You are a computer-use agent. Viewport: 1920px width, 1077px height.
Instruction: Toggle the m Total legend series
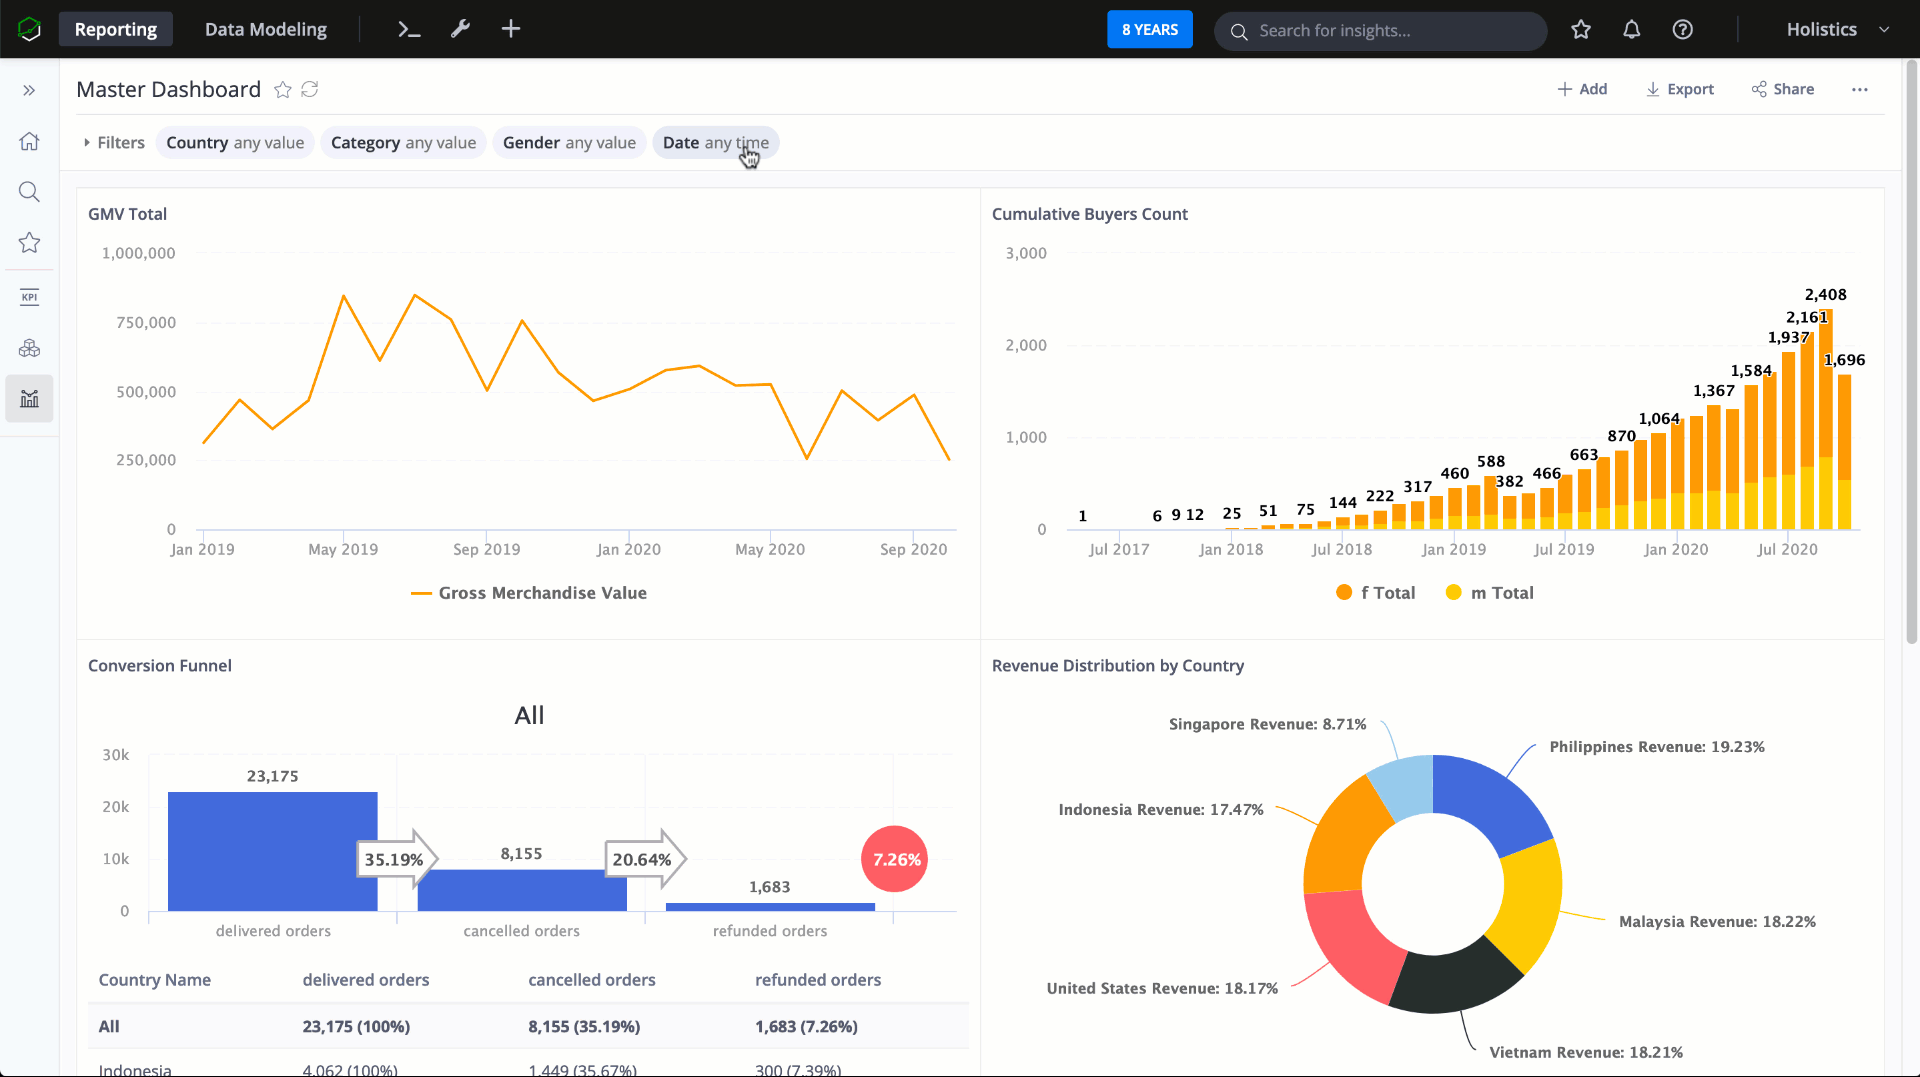coord(1490,593)
